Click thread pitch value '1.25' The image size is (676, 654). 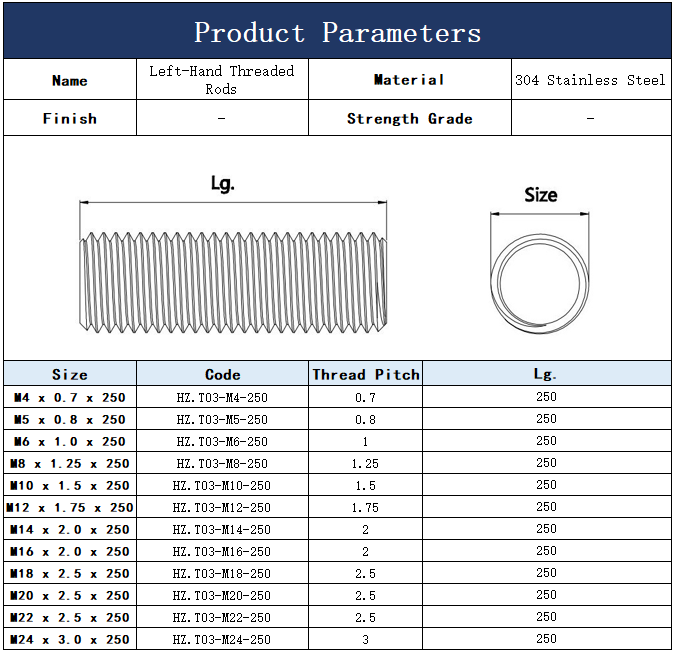(365, 463)
